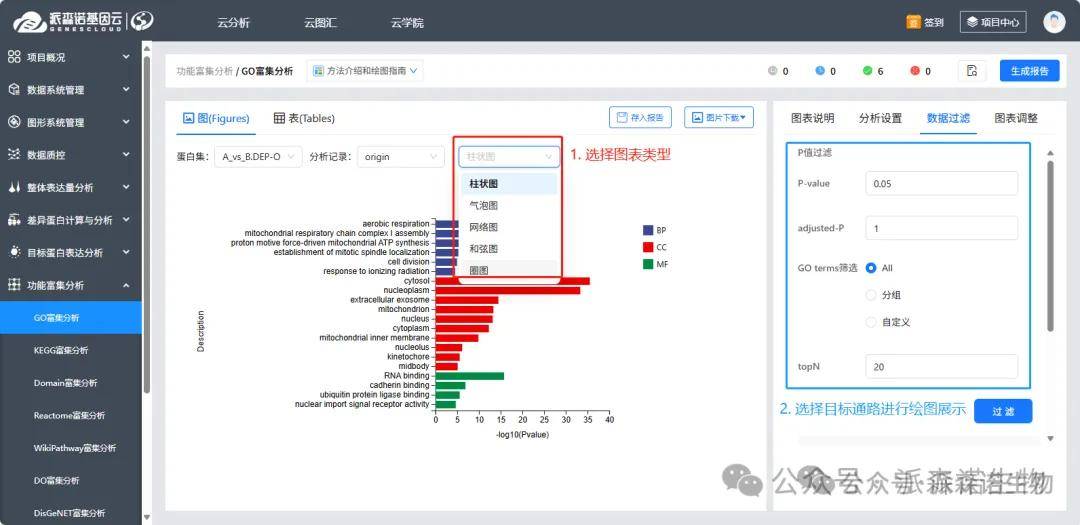This screenshot has height=525, width=1080.
Task: Click the 项目概况 sidebar icon
Action: pyautogui.click(x=14, y=57)
